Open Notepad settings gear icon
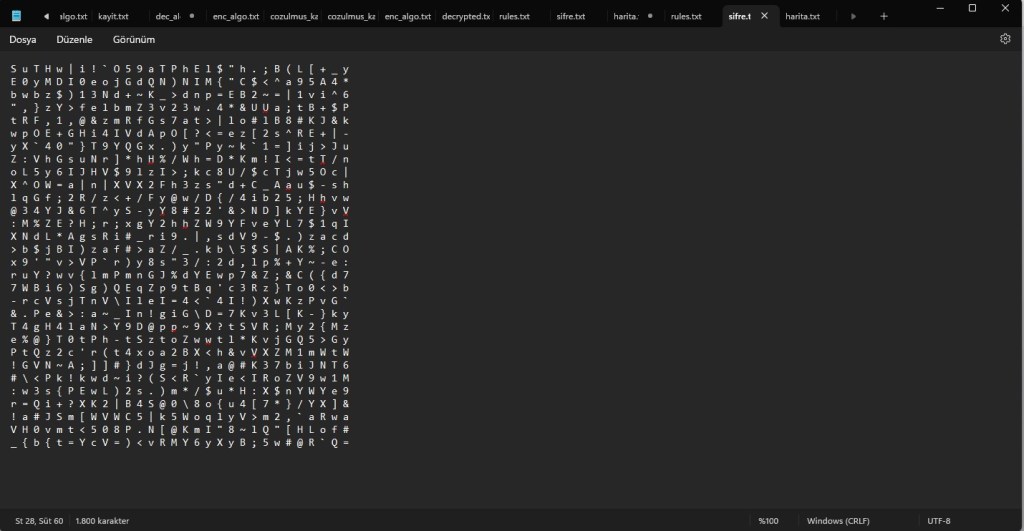The height and width of the screenshot is (531, 1024). click(x=1005, y=39)
